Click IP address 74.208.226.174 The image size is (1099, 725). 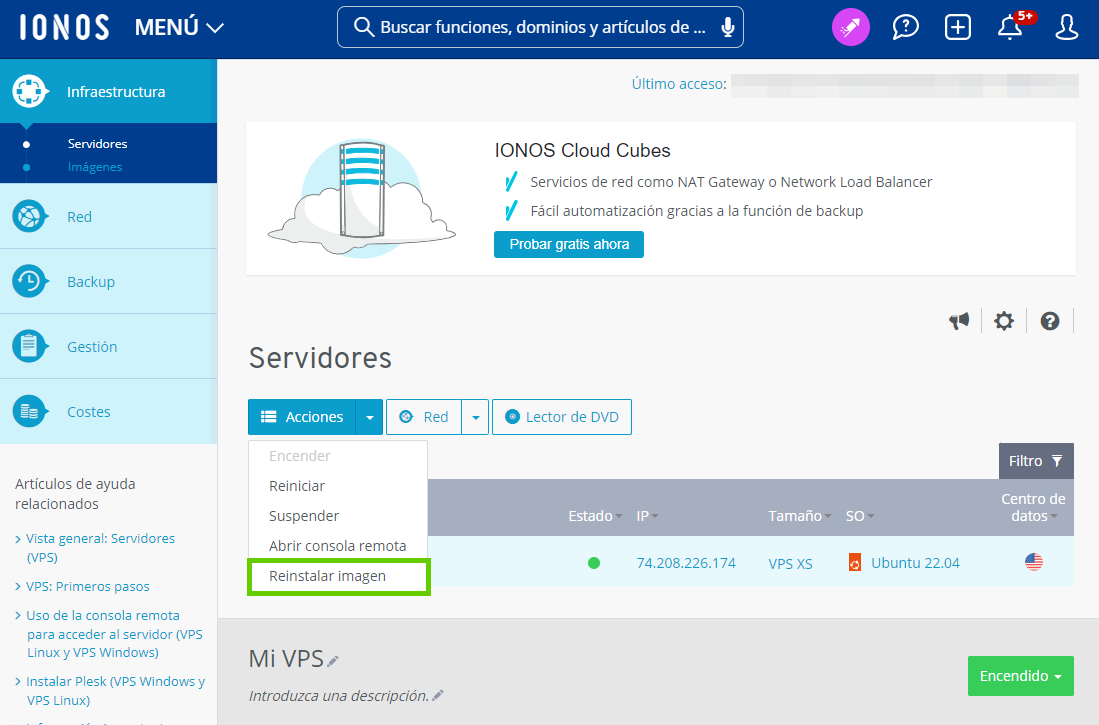pyautogui.click(x=686, y=563)
